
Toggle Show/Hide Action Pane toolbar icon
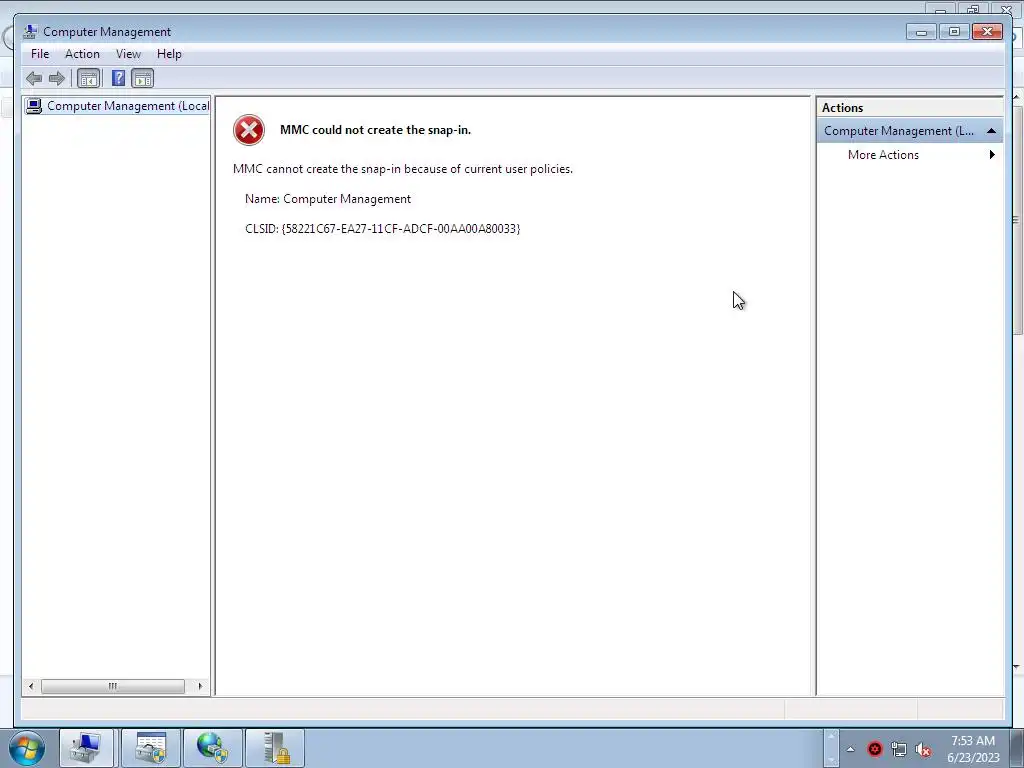142,79
